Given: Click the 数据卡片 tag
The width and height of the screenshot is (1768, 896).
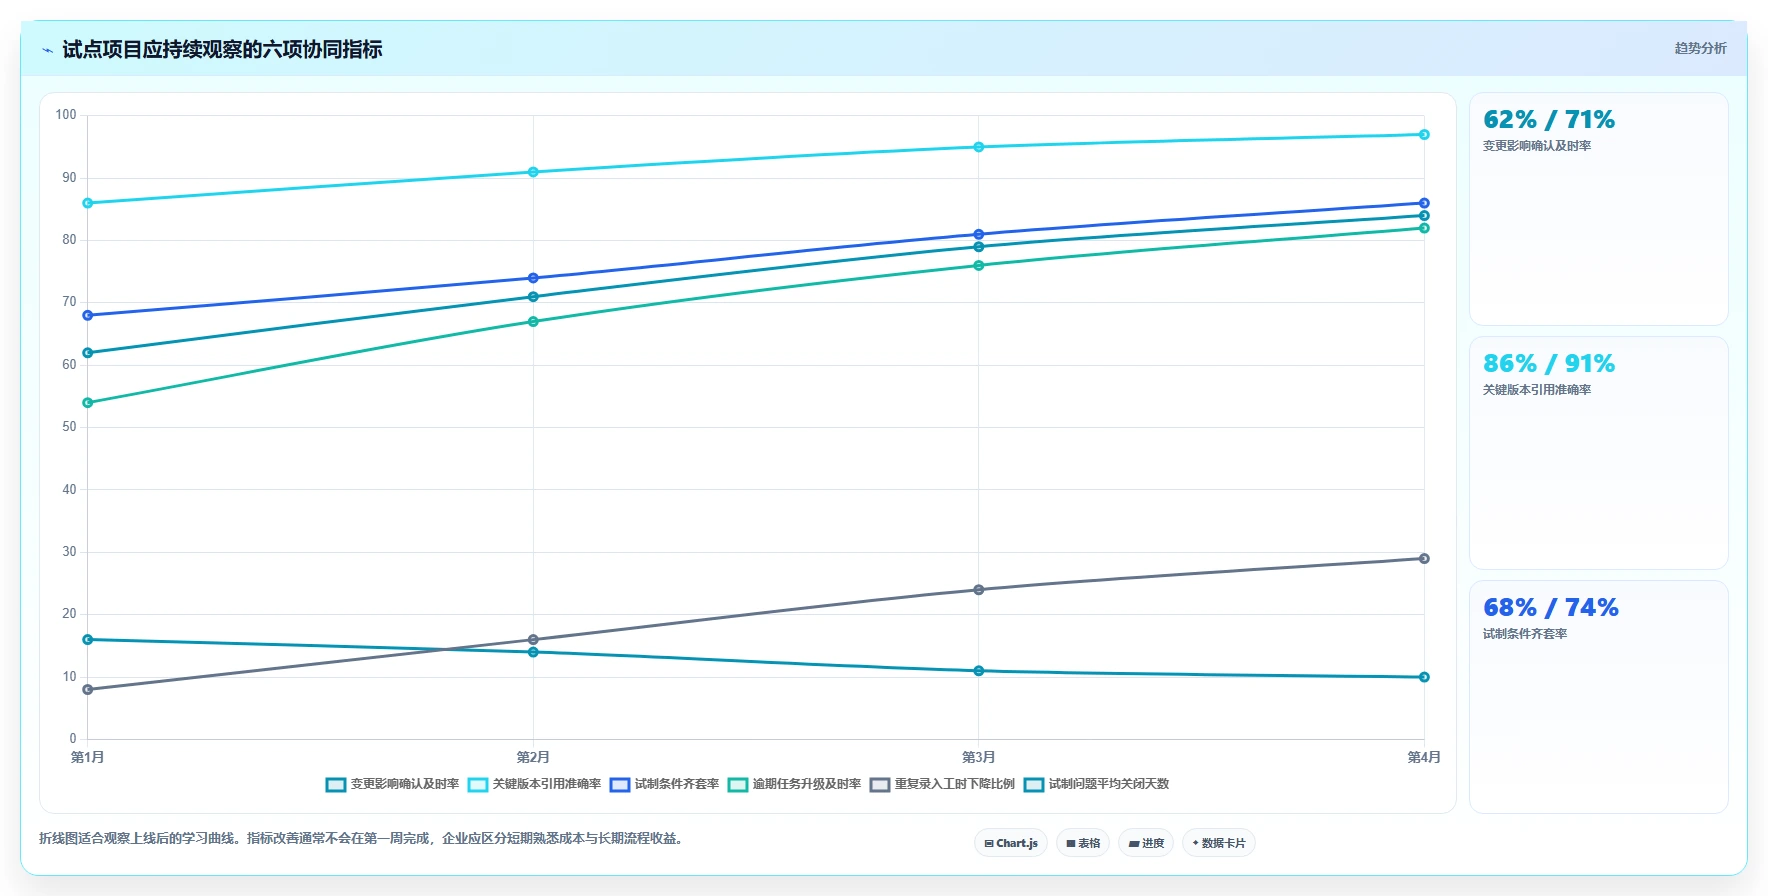Looking at the screenshot, I should [x=1218, y=843].
